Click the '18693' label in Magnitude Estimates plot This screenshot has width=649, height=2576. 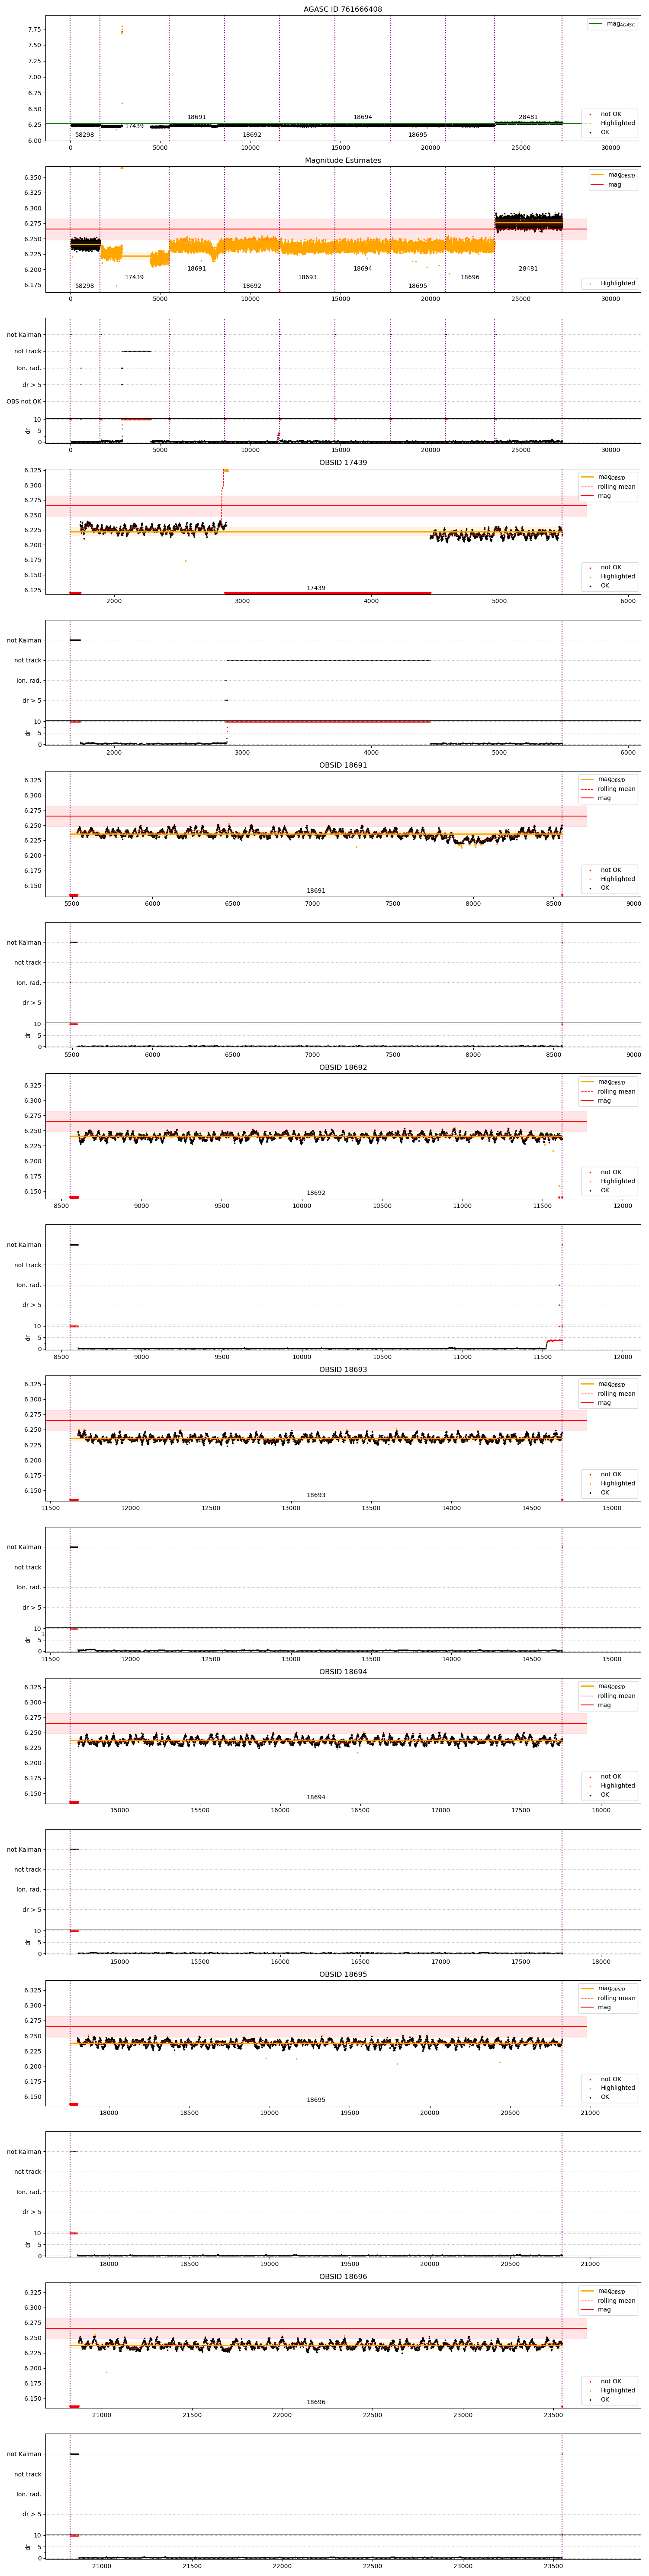(307, 277)
